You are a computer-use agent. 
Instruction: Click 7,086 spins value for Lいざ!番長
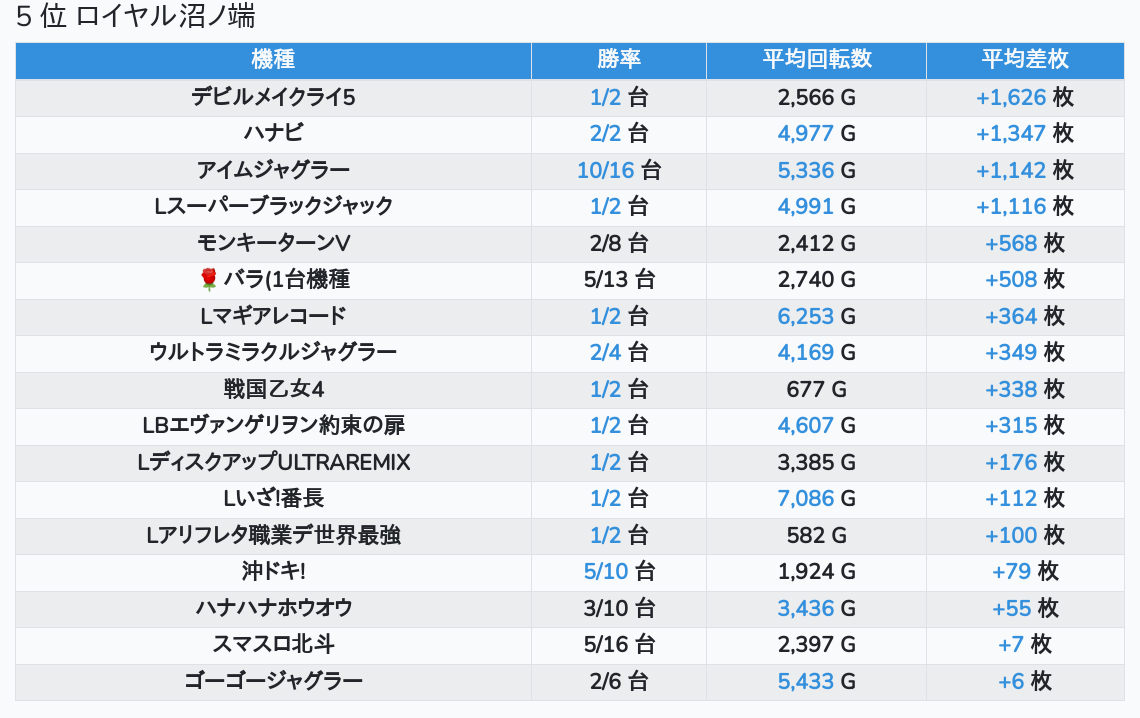(806, 499)
